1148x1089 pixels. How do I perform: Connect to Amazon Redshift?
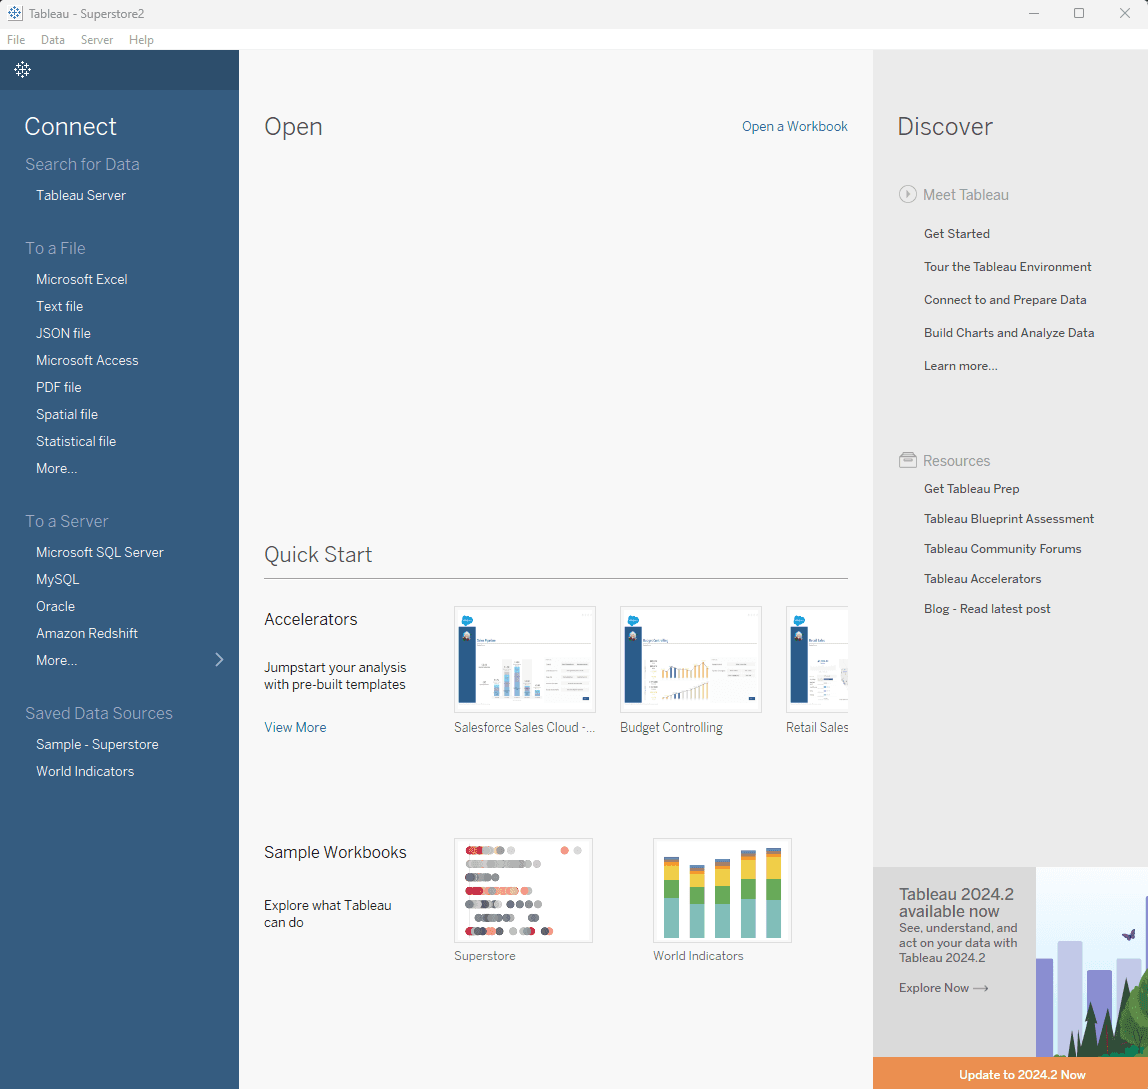coord(86,633)
